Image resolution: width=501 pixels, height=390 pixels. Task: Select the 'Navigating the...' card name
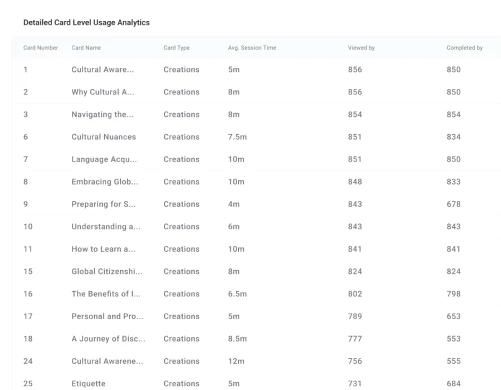(102, 114)
